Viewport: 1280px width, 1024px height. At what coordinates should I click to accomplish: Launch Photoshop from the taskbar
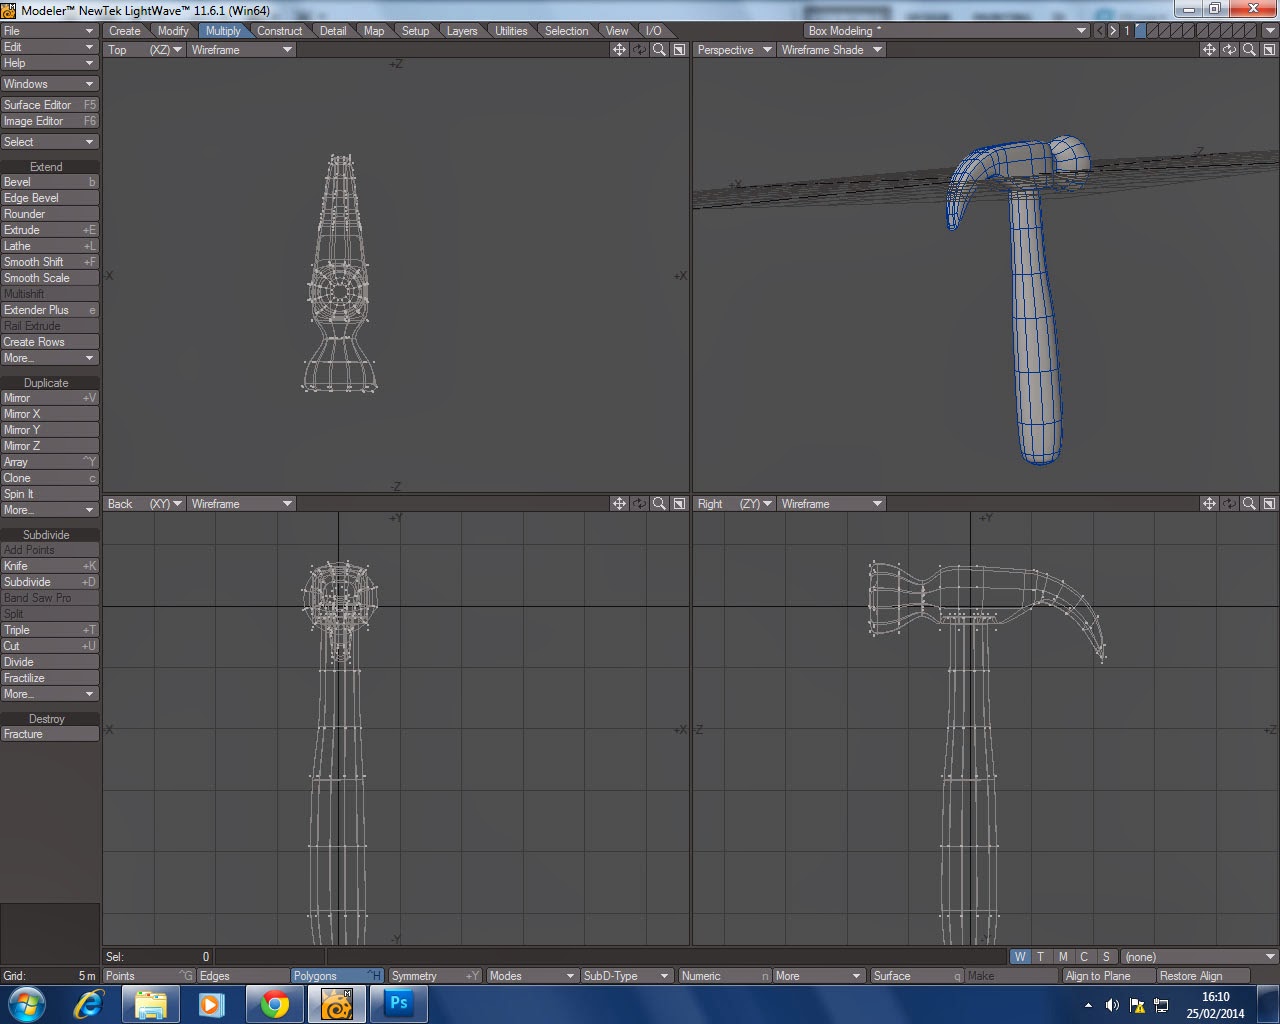[x=398, y=1003]
